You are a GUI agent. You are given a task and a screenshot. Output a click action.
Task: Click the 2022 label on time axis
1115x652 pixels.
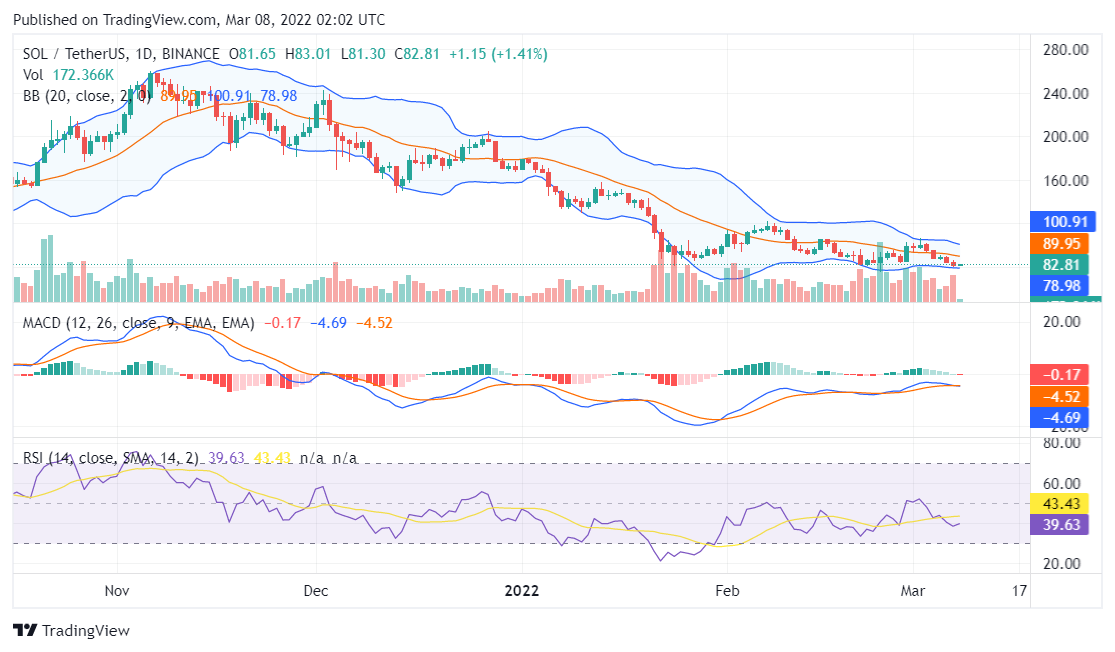pos(521,591)
